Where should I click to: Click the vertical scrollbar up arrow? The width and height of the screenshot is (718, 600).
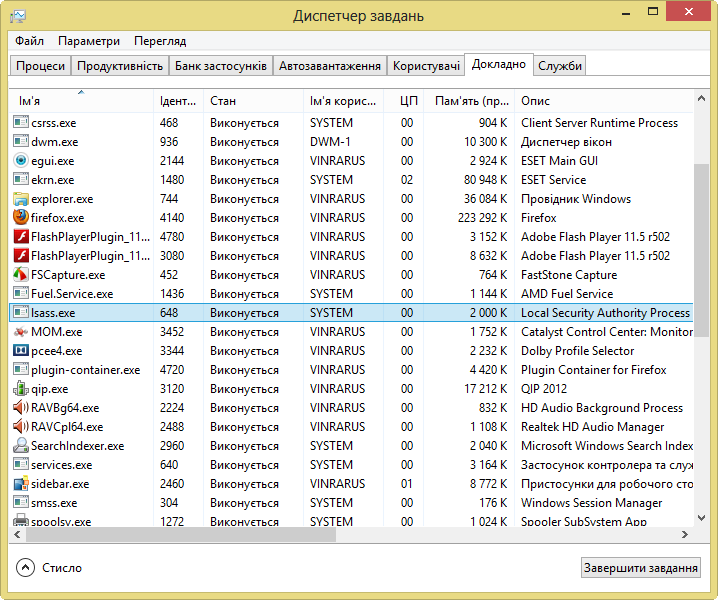tap(701, 98)
